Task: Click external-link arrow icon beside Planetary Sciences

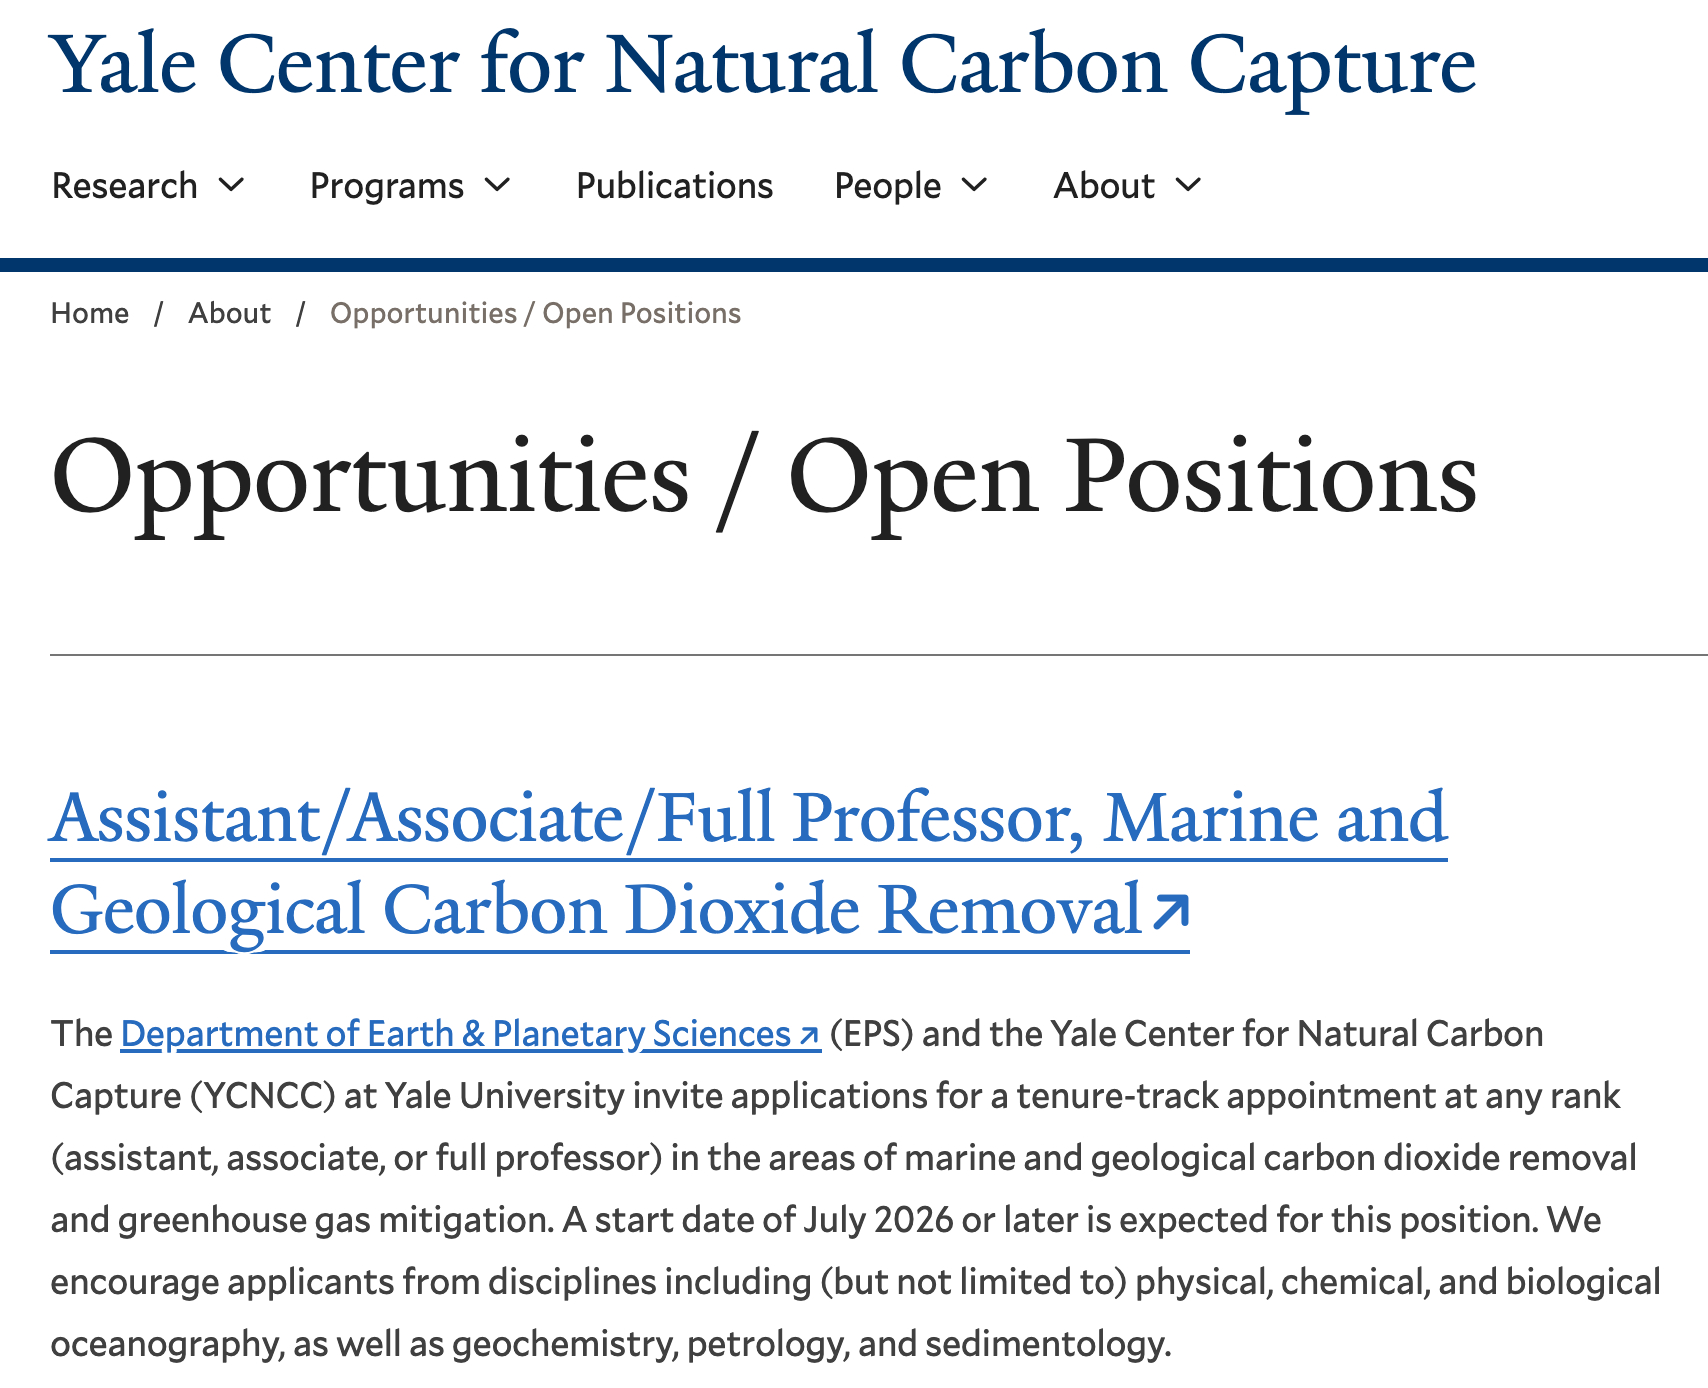Action: pyautogui.click(x=809, y=1036)
